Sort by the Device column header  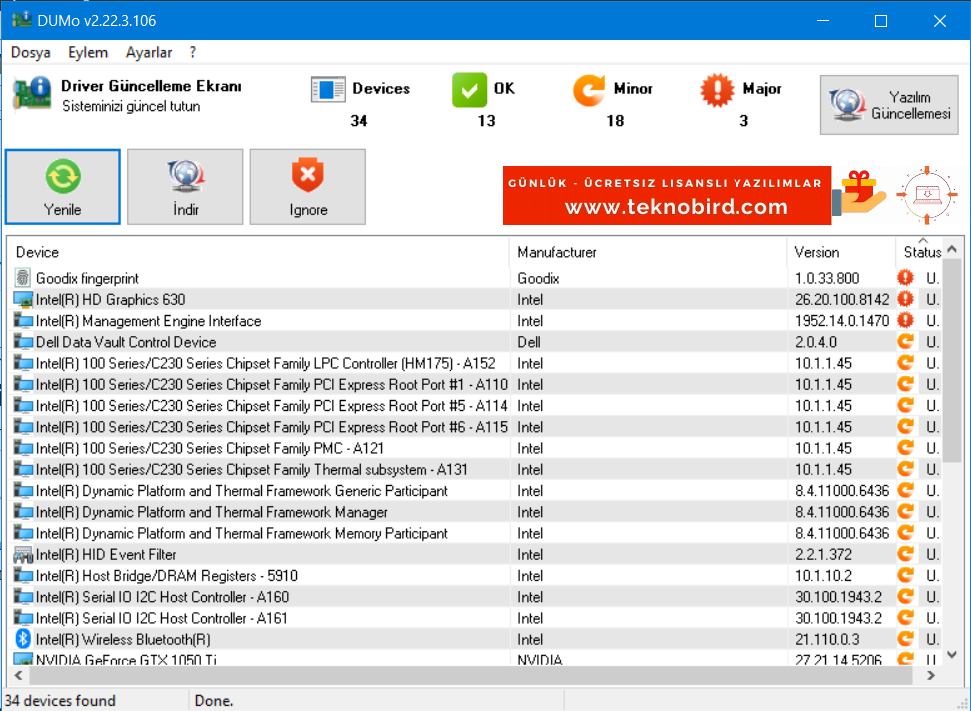[258, 252]
